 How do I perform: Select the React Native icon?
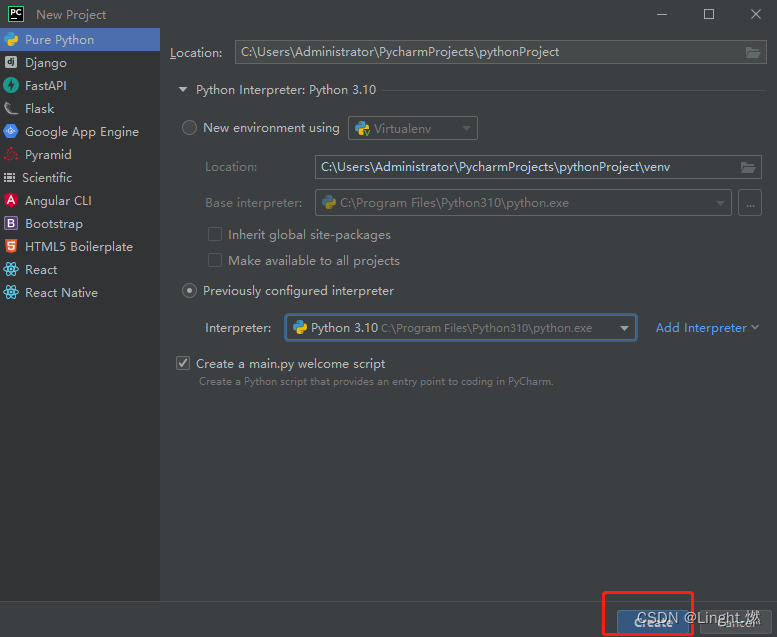click(11, 292)
